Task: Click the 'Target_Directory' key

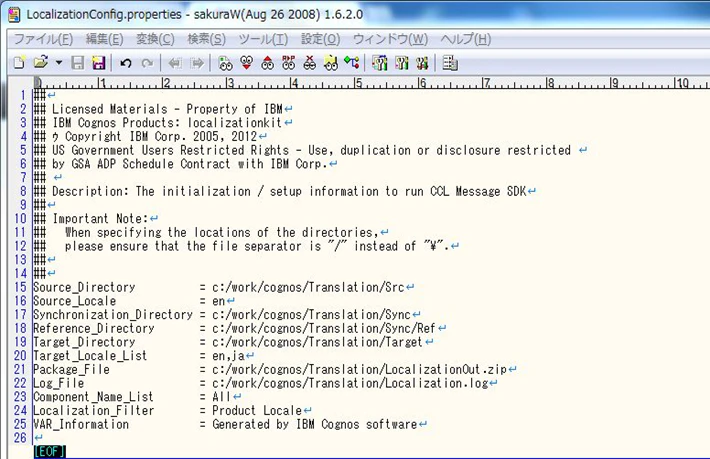Action: (84, 342)
